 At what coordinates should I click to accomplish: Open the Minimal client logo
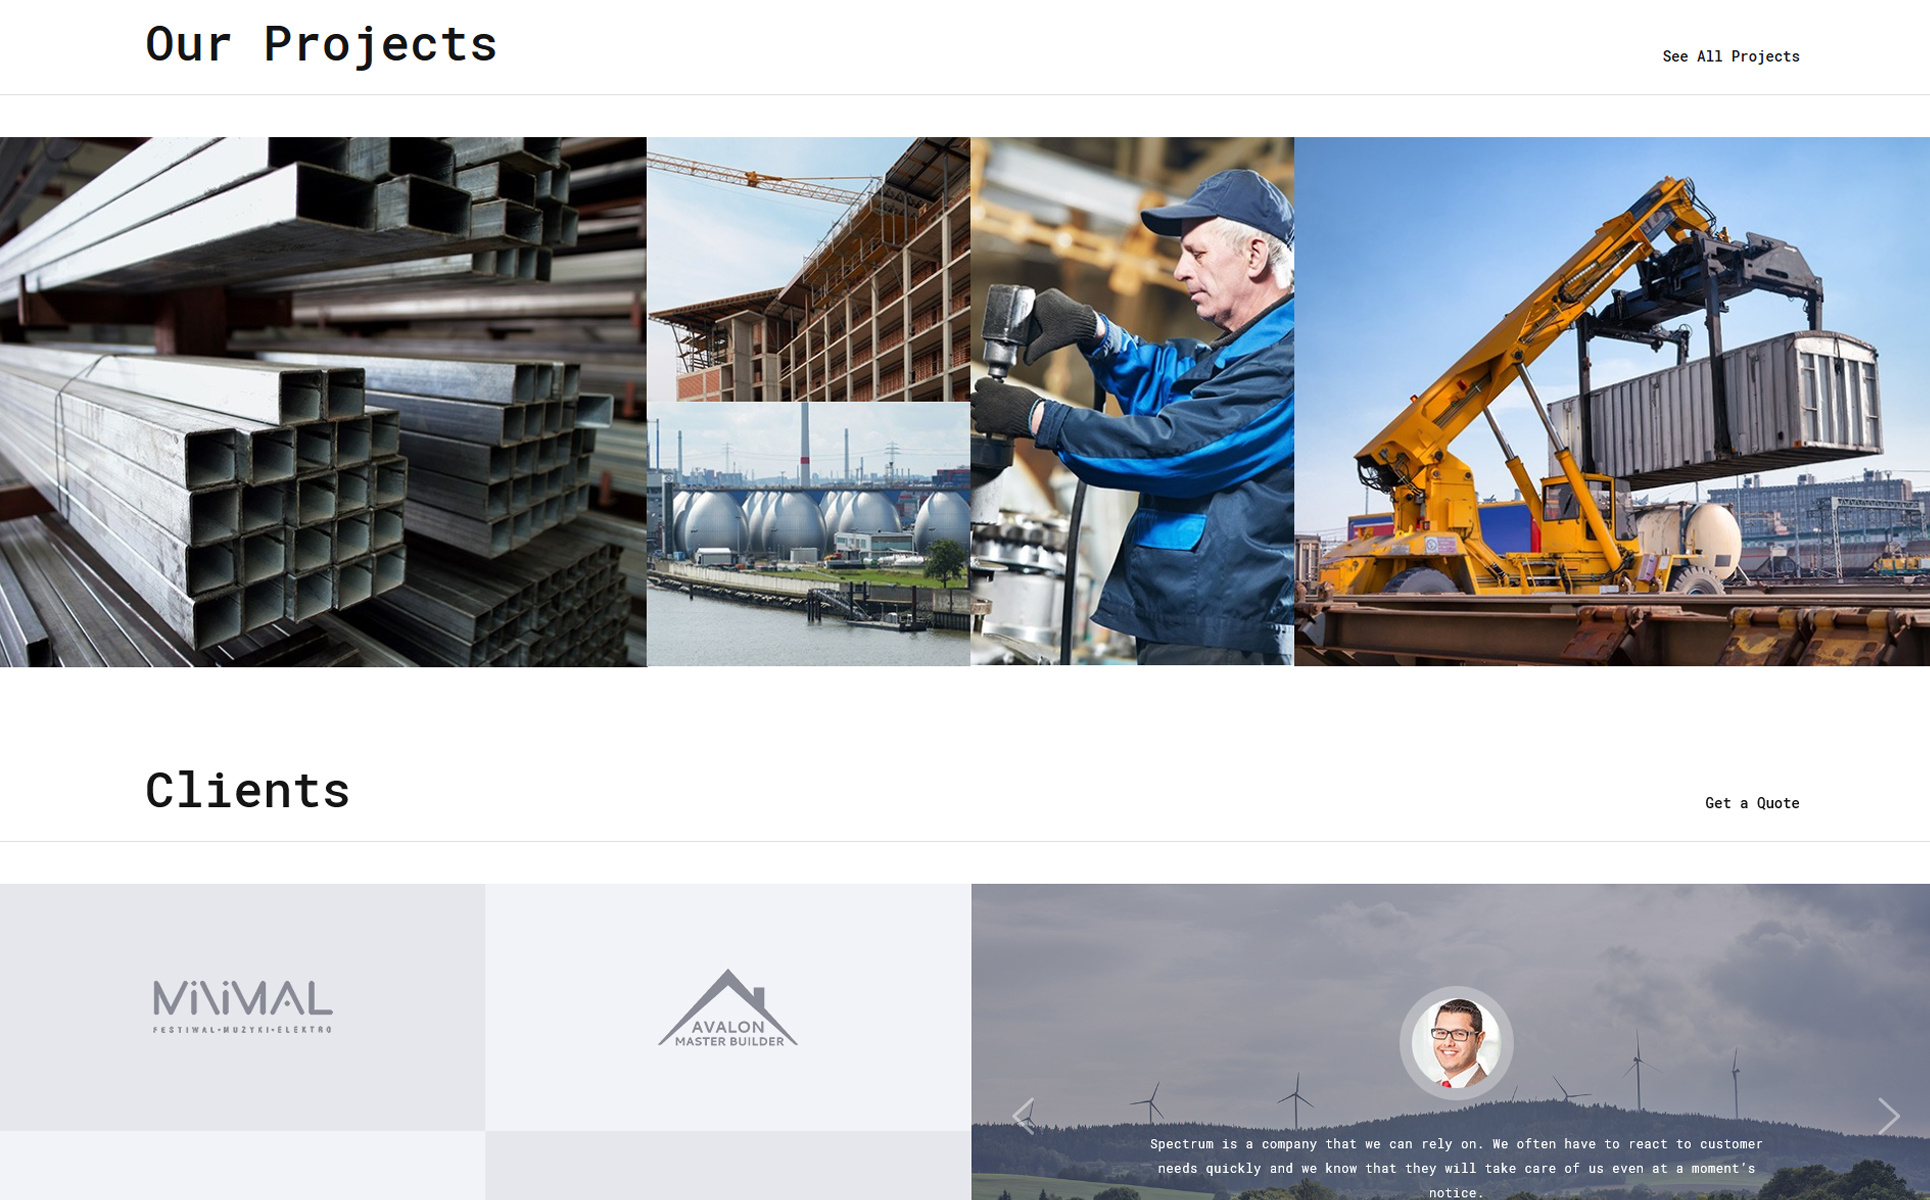[242, 1007]
